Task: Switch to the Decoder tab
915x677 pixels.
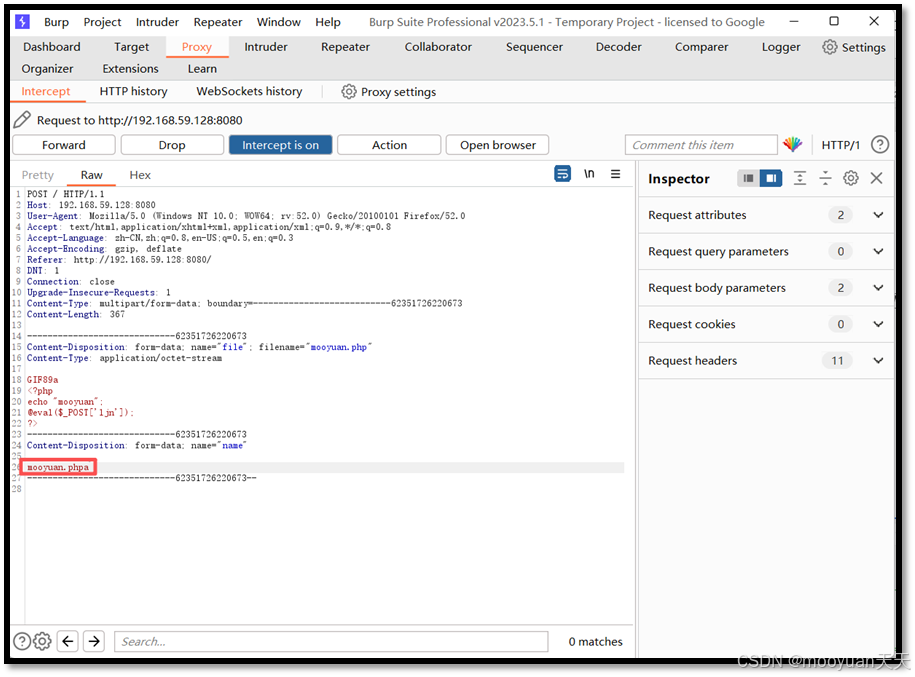Action: point(619,47)
